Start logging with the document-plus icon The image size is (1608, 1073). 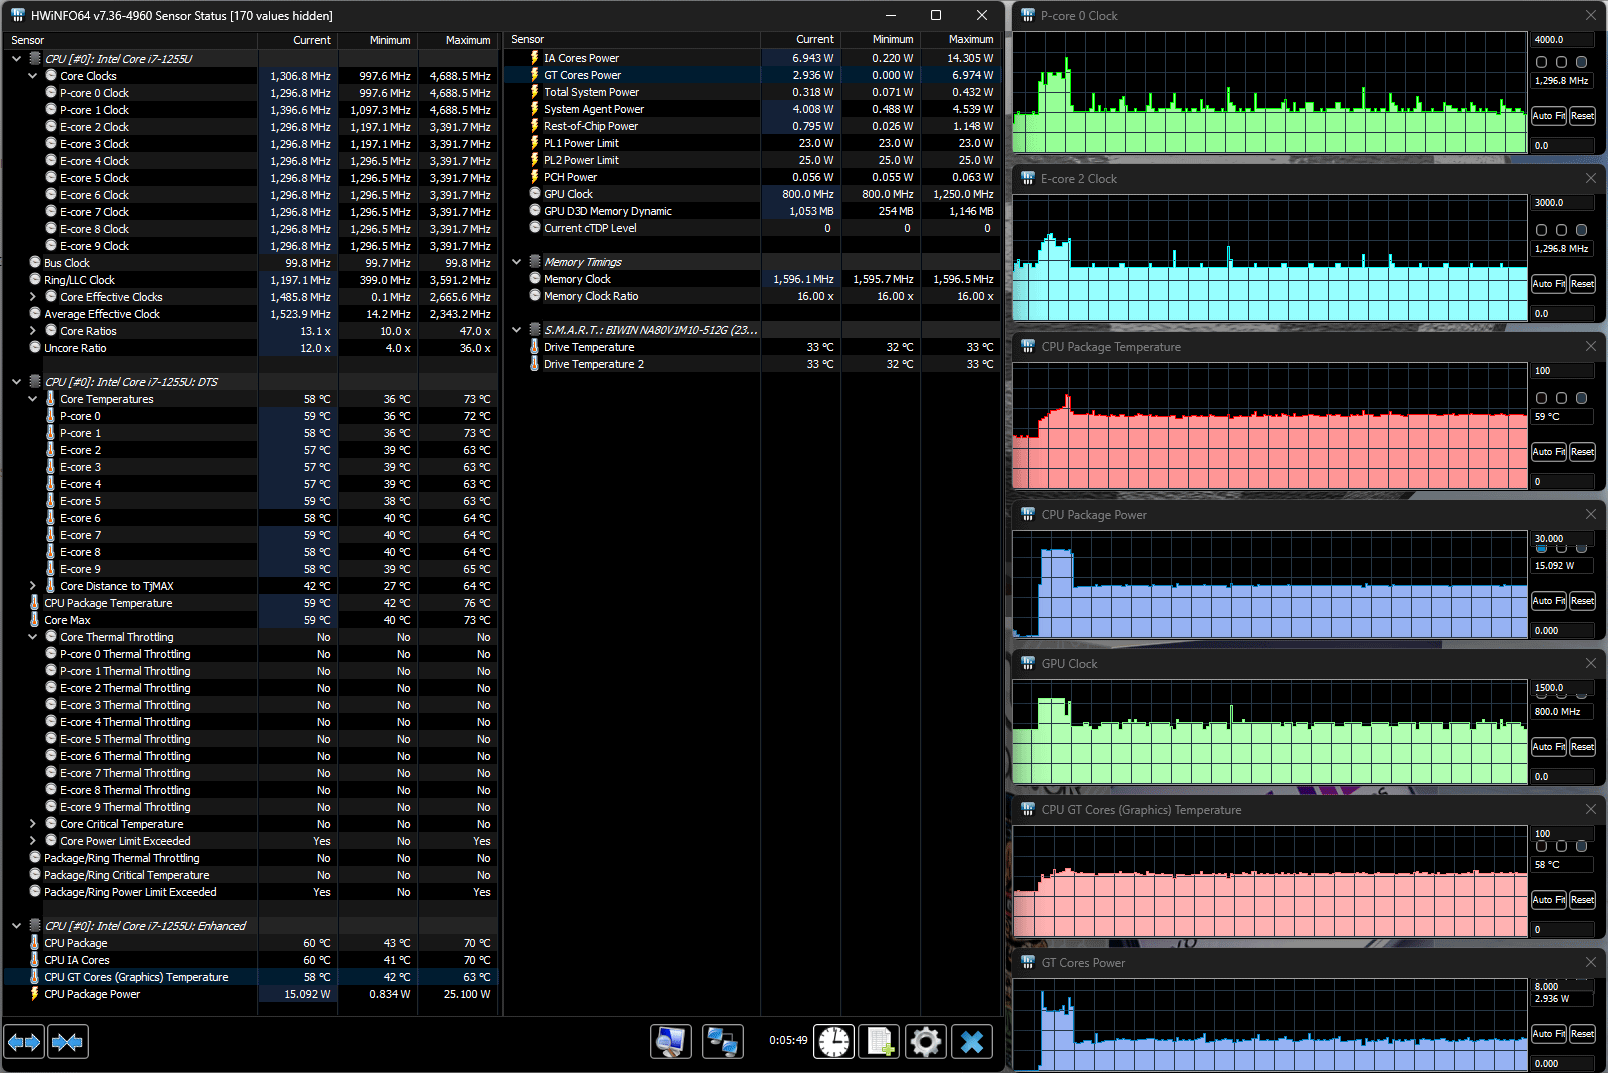[x=880, y=1042]
